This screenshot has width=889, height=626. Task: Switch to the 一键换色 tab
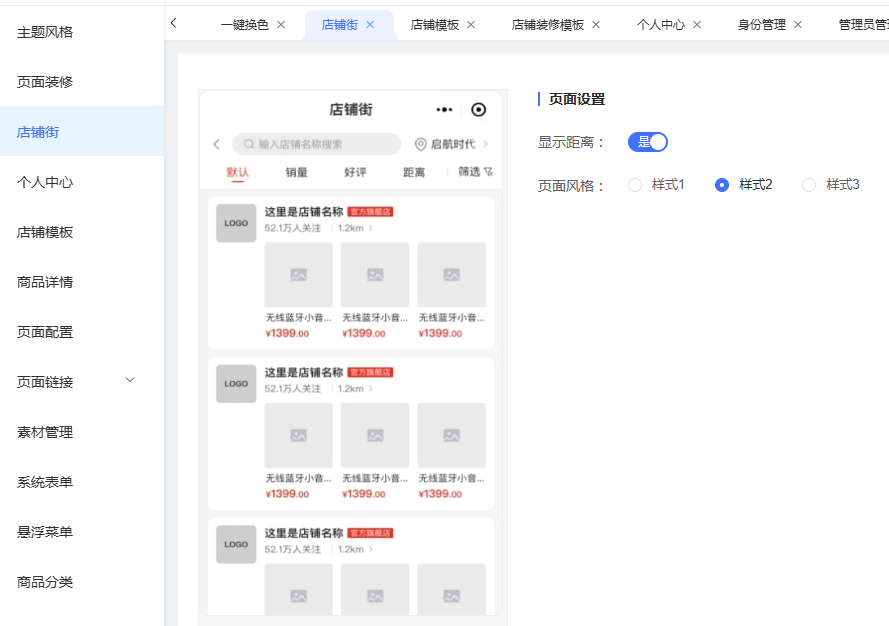pos(244,25)
